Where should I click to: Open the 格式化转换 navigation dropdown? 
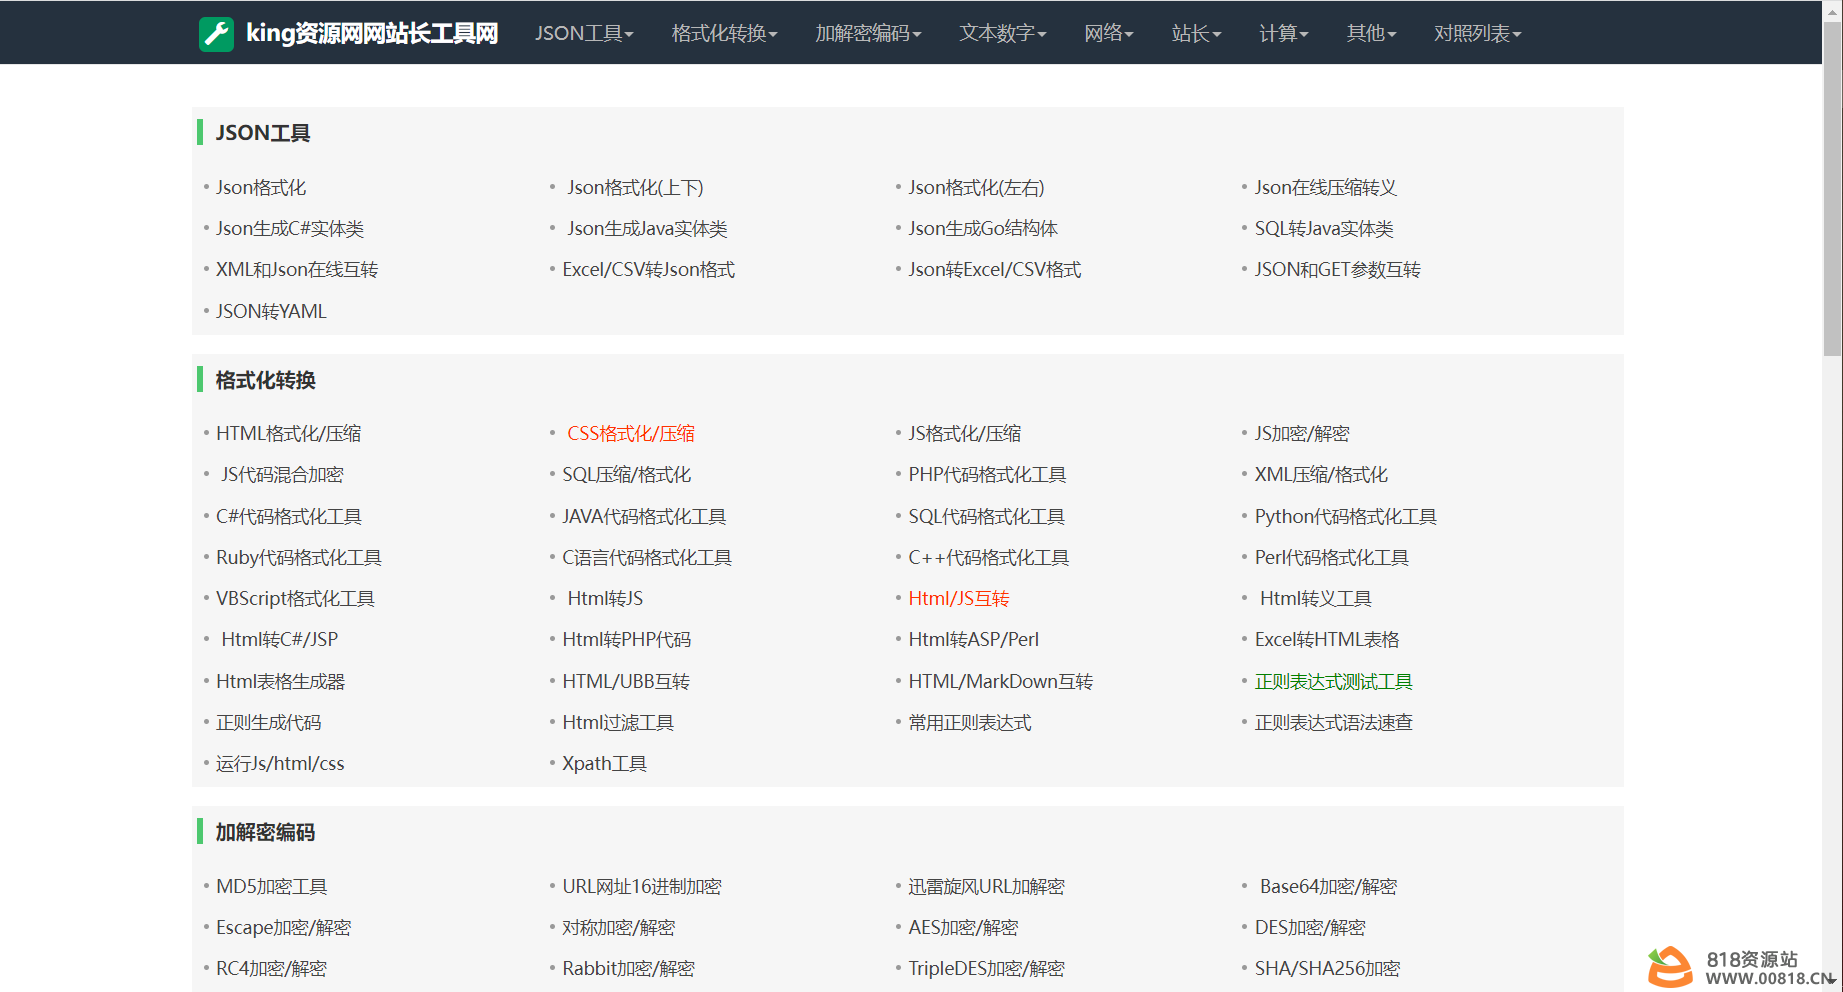724,33
